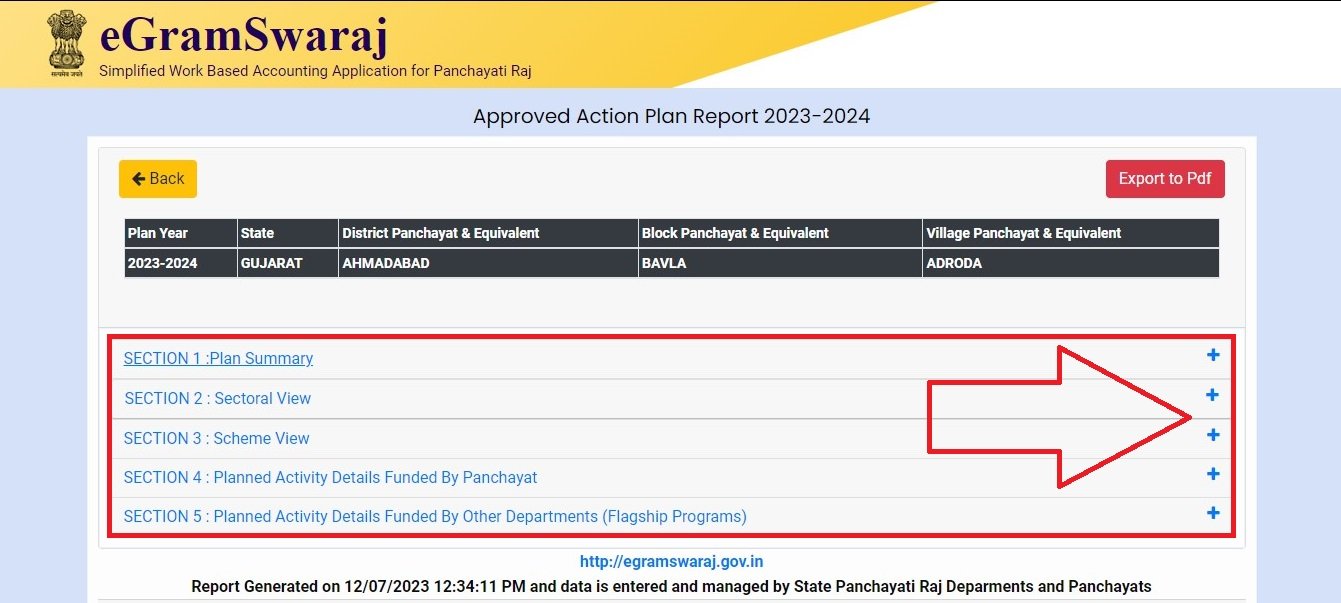Expand Section 4 with its plus icon

click(x=1213, y=474)
